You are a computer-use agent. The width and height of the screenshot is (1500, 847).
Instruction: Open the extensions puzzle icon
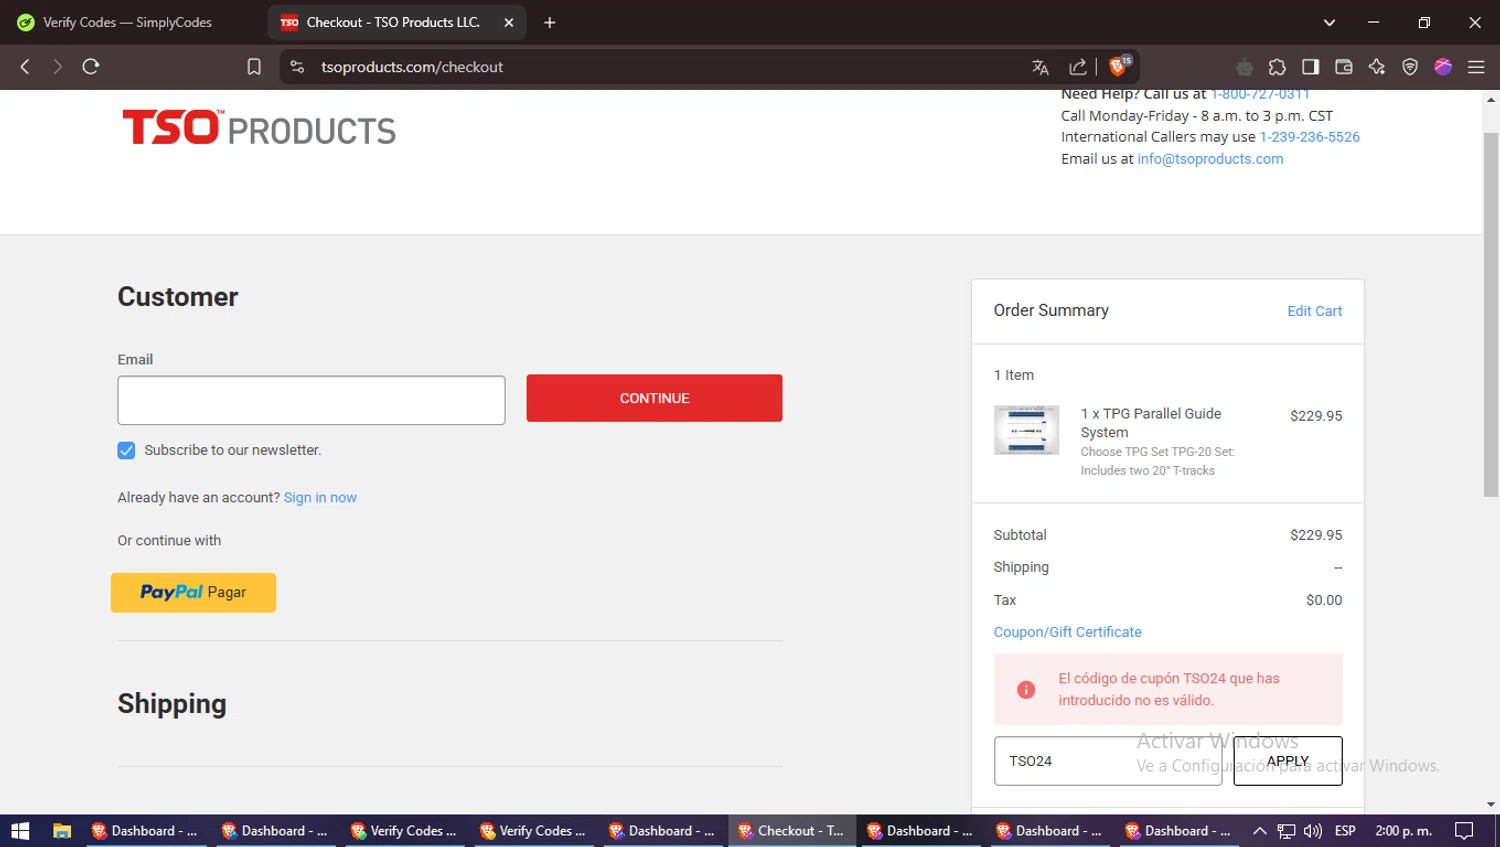[x=1277, y=67]
